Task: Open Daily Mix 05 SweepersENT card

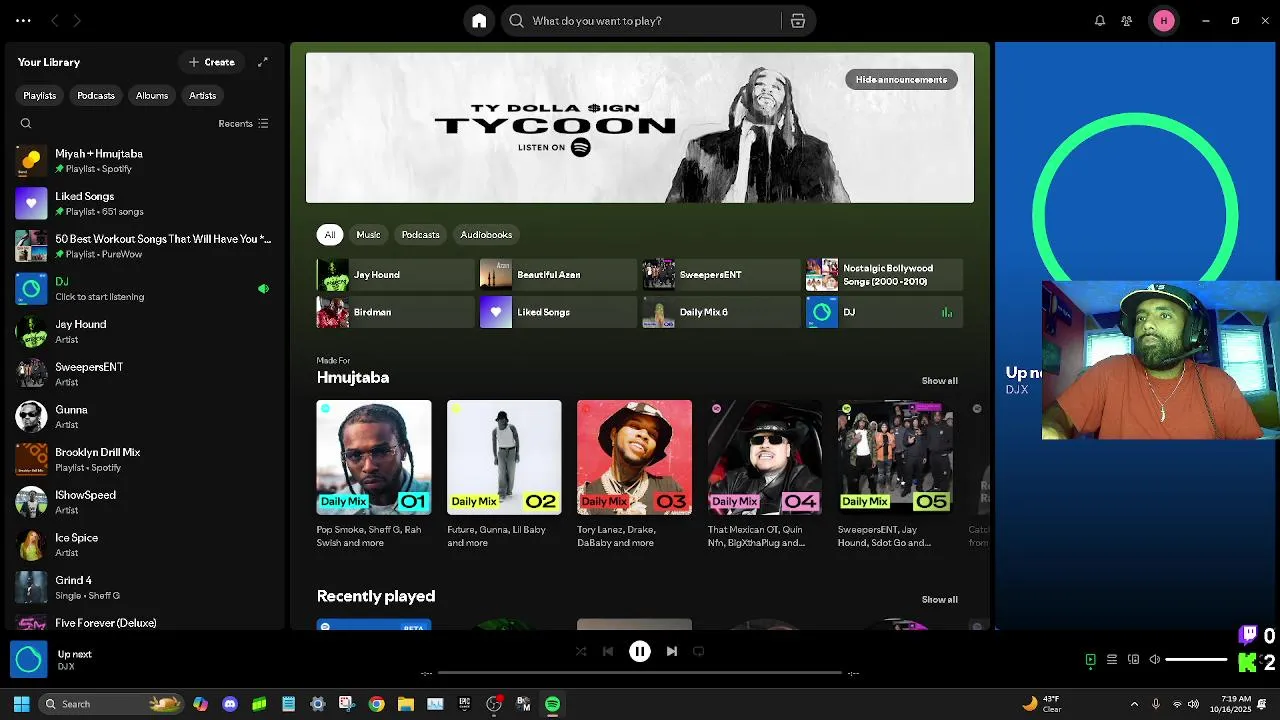Action: pos(895,475)
